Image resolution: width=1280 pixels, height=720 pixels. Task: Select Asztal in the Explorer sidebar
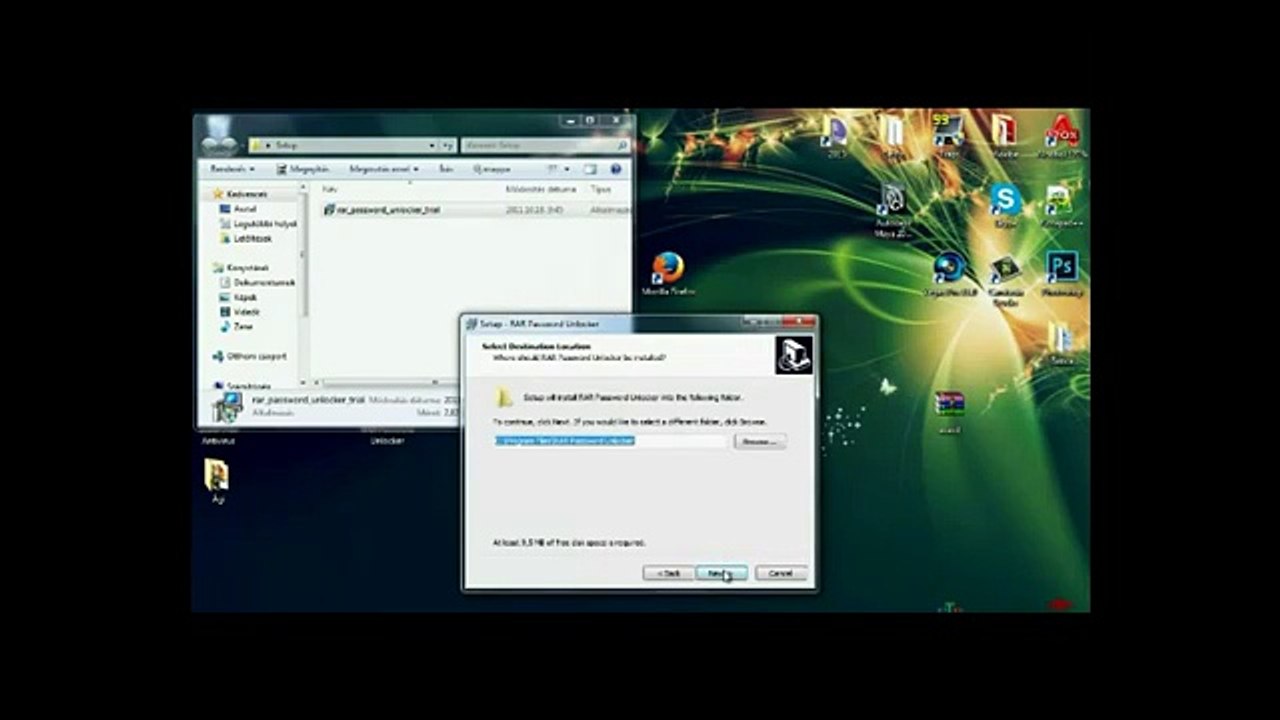point(244,209)
